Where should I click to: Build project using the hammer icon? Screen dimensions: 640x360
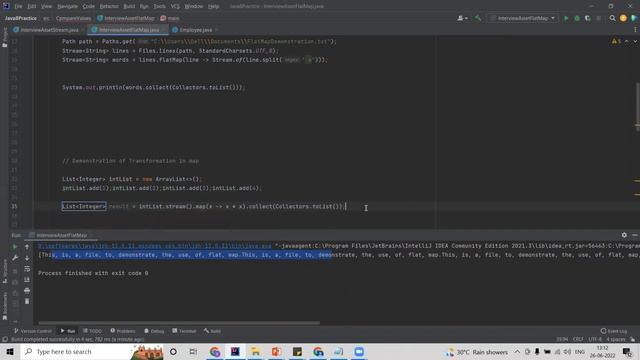[x=478, y=18]
